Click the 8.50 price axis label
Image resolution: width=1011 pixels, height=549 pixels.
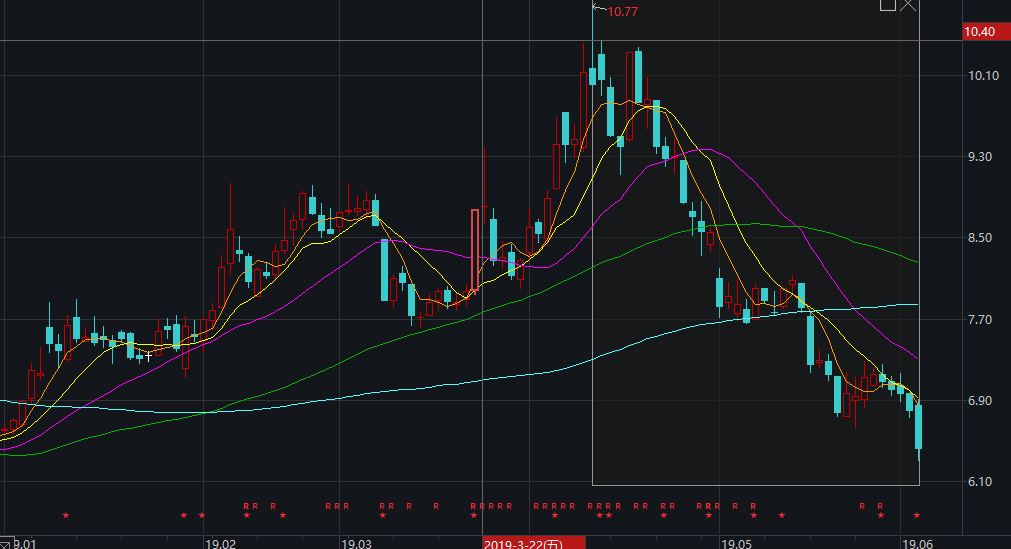(x=984, y=238)
